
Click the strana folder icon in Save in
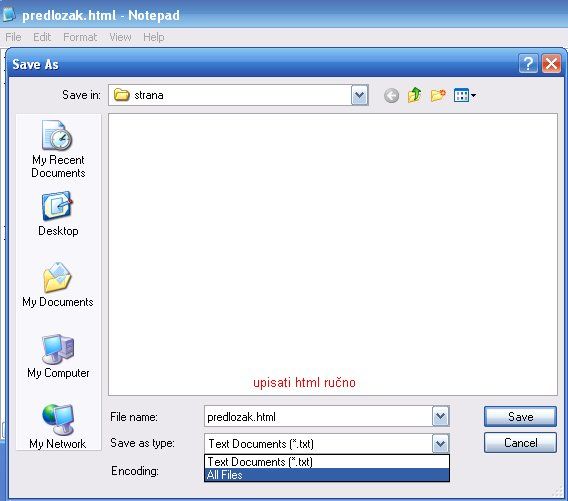[121, 95]
